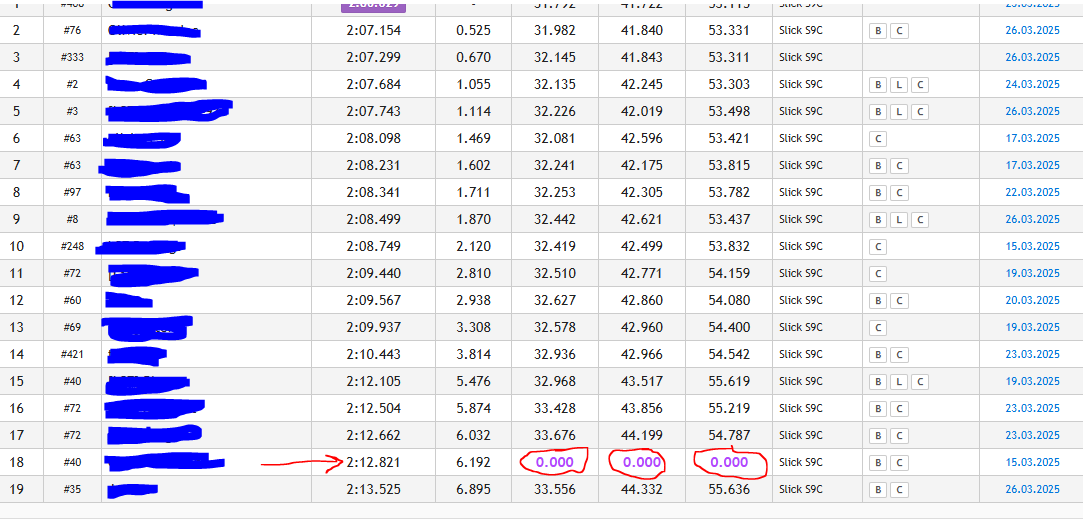The image size is (1083, 519).
Task: Click the B badge in the 2:13.525 row
Action: click(x=878, y=490)
